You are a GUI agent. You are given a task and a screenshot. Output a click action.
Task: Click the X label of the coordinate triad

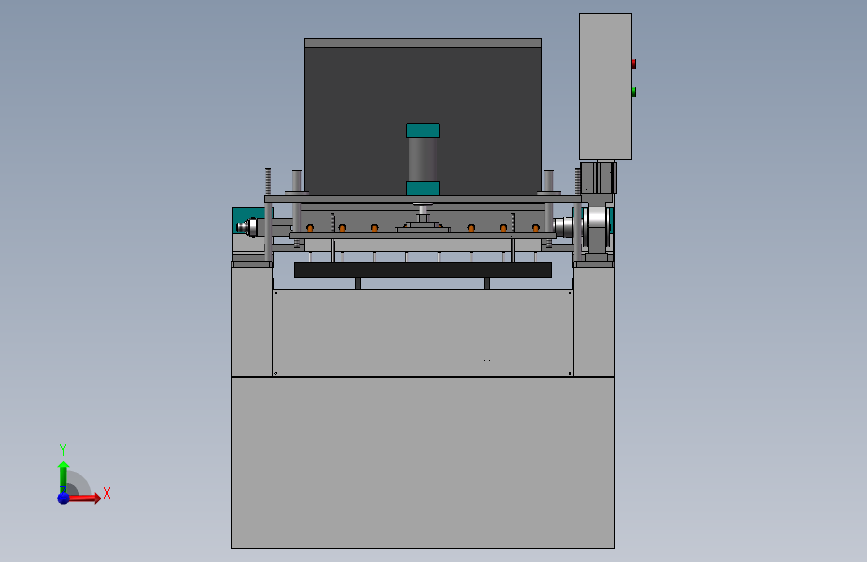[x=107, y=493]
